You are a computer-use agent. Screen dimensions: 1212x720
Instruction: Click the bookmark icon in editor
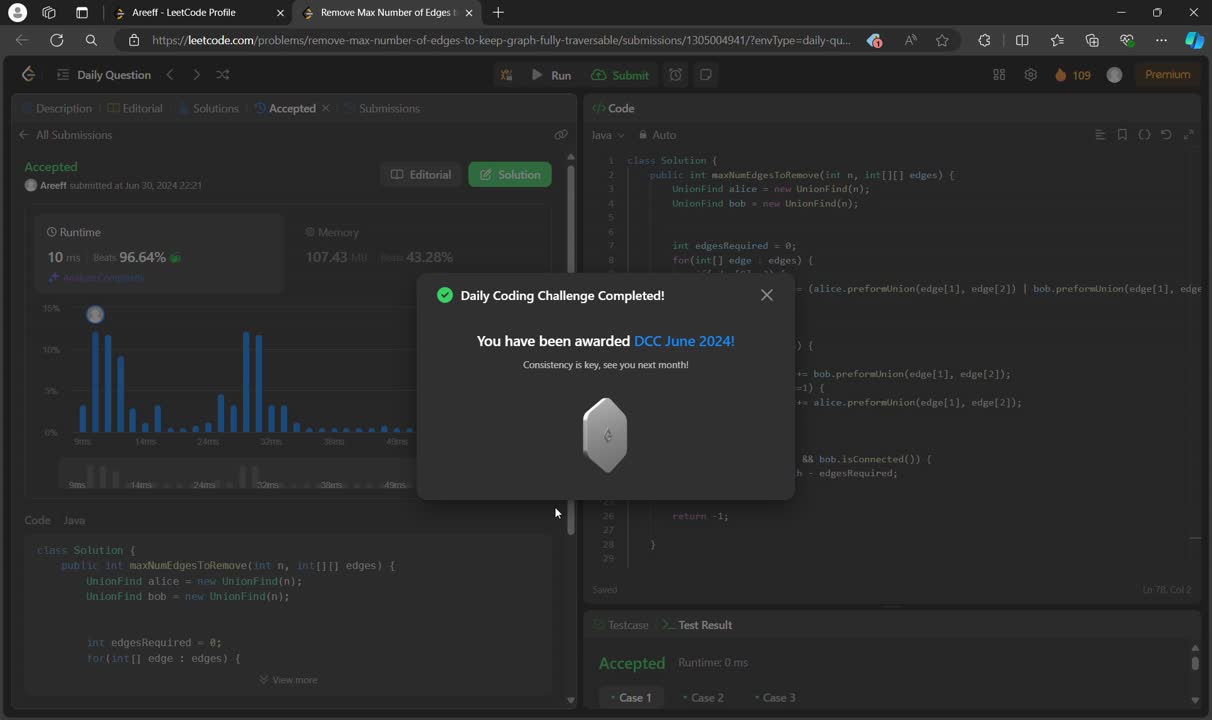tap(1122, 135)
